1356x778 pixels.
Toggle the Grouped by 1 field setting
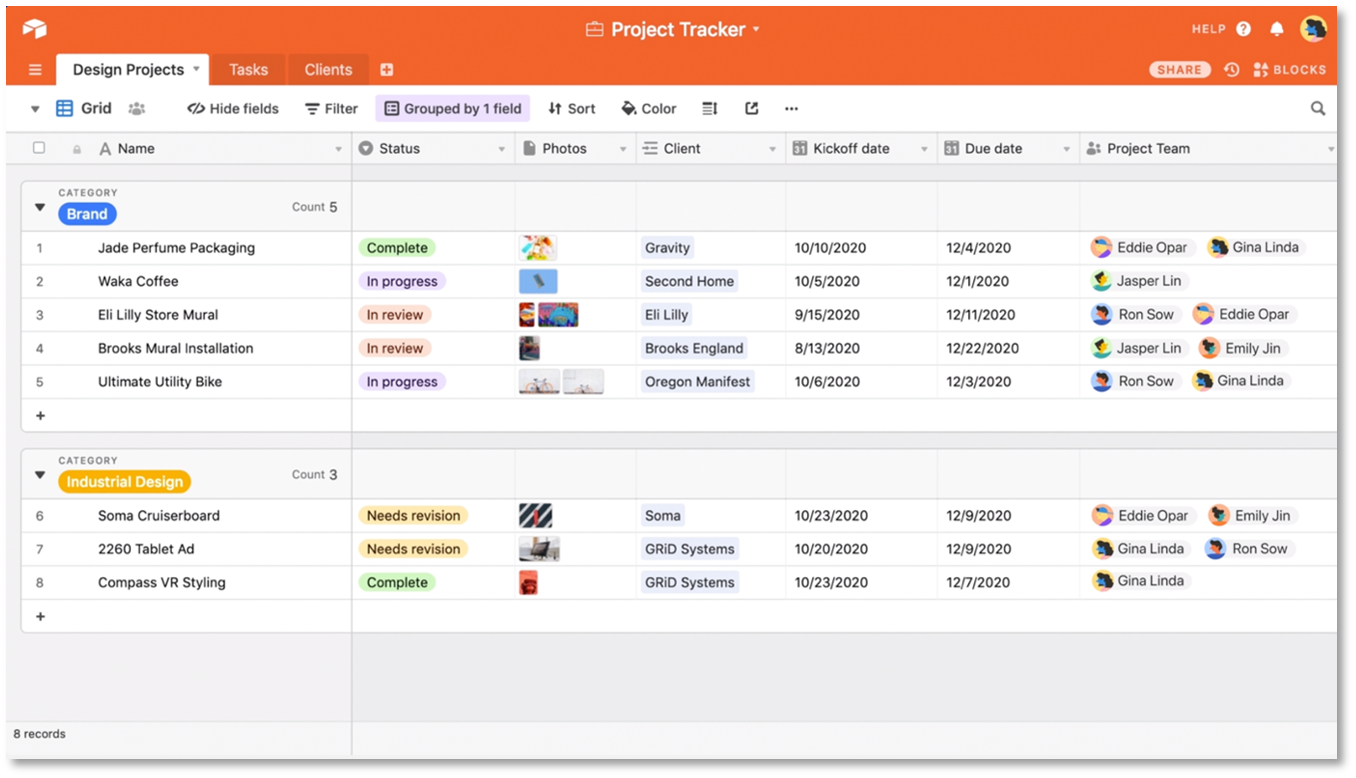[452, 108]
